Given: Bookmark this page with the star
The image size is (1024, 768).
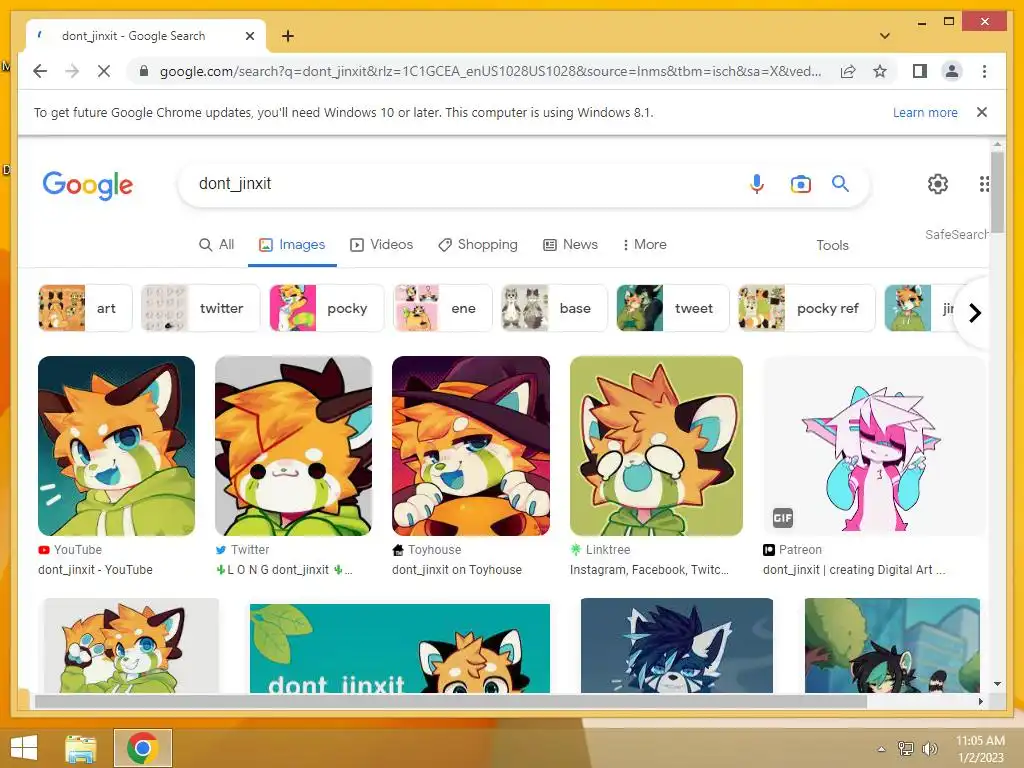Looking at the screenshot, I should [x=880, y=71].
